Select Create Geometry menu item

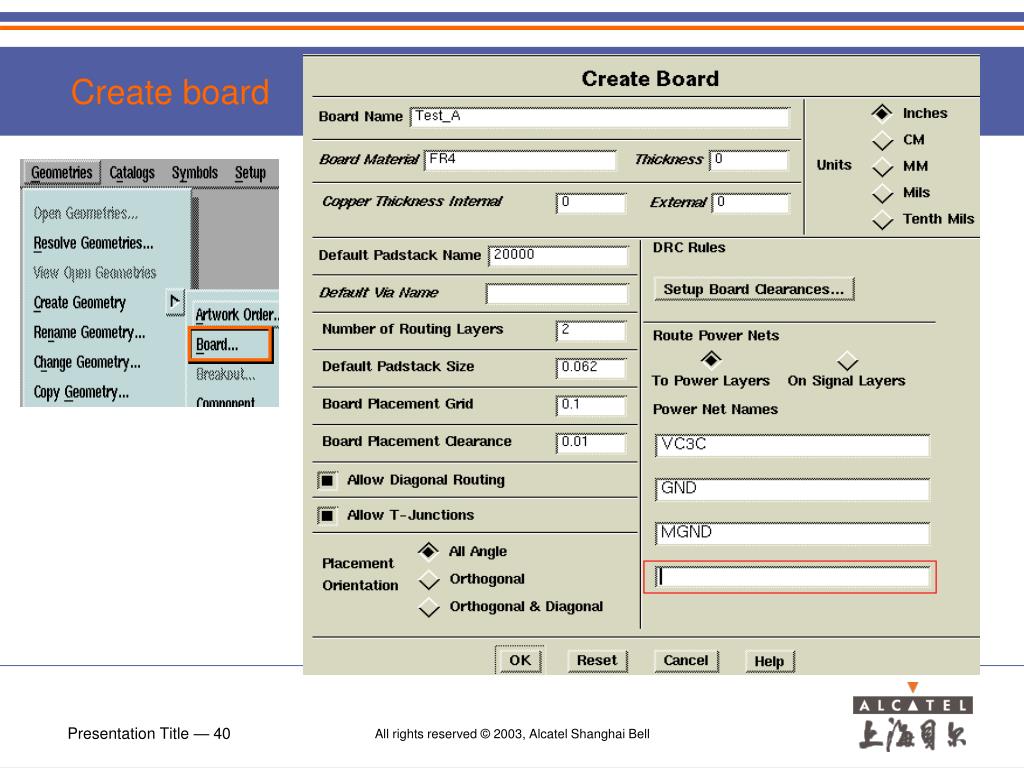pyautogui.click(x=80, y=302)
